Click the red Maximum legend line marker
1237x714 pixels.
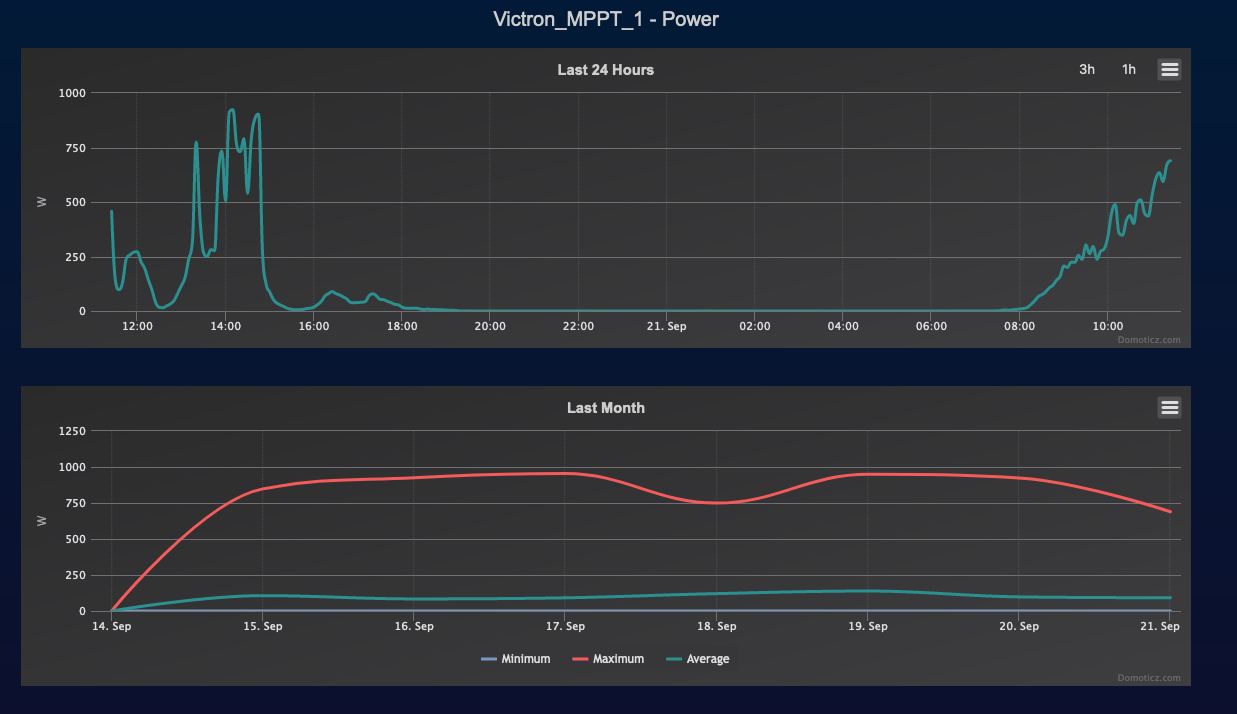tap(580, 659)
